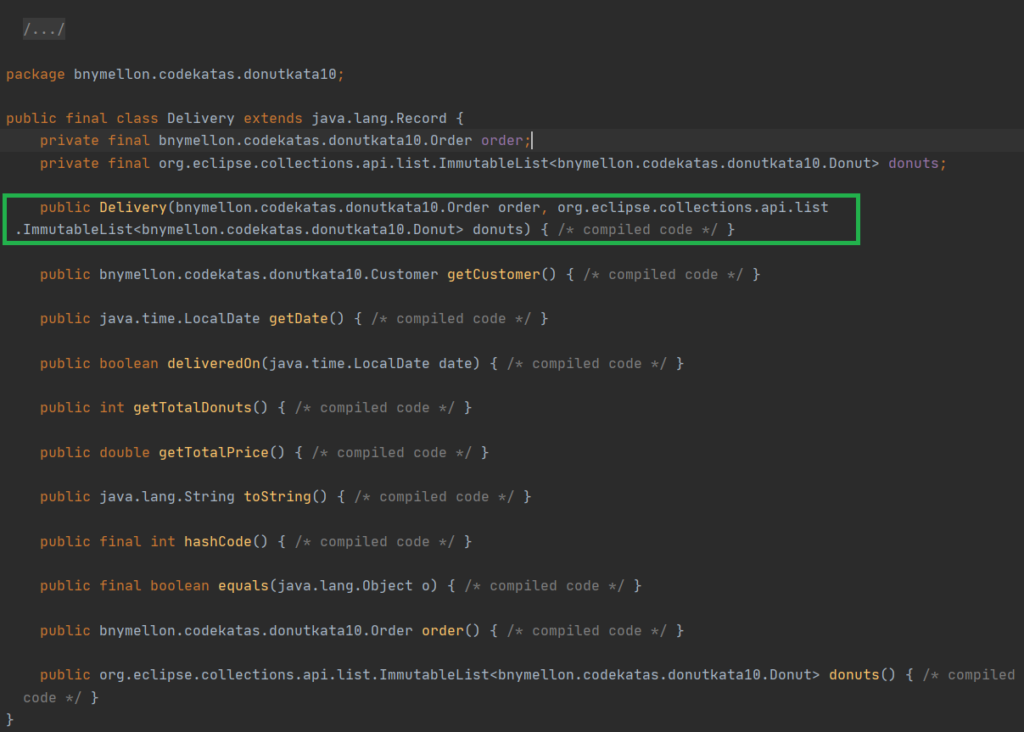This screenshot has height=732, width=1024.
Task: Expand compiled code fold of getTotalPrice
Action: tap(391, 453)
